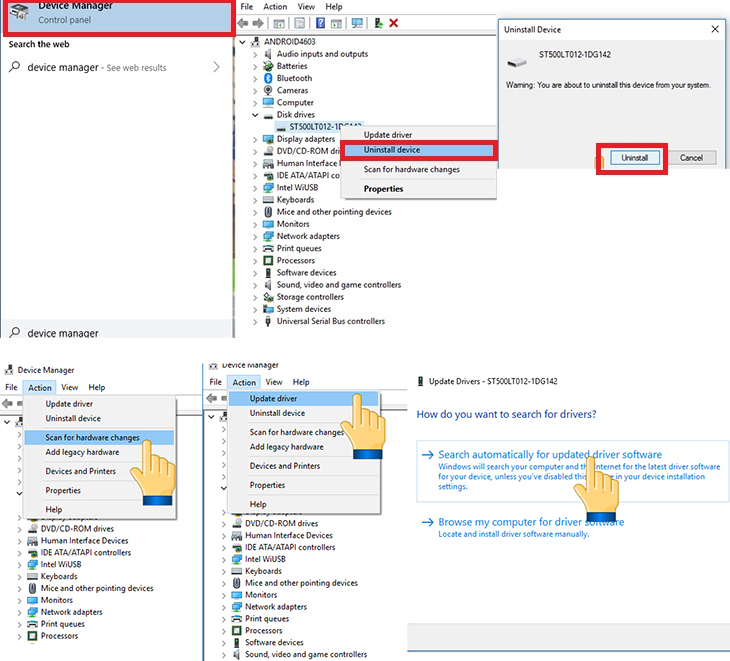Click the Back arrow in the top Device Manager toolbar
The width and height of the screenshot is (730, 661).
click(243, 23)
